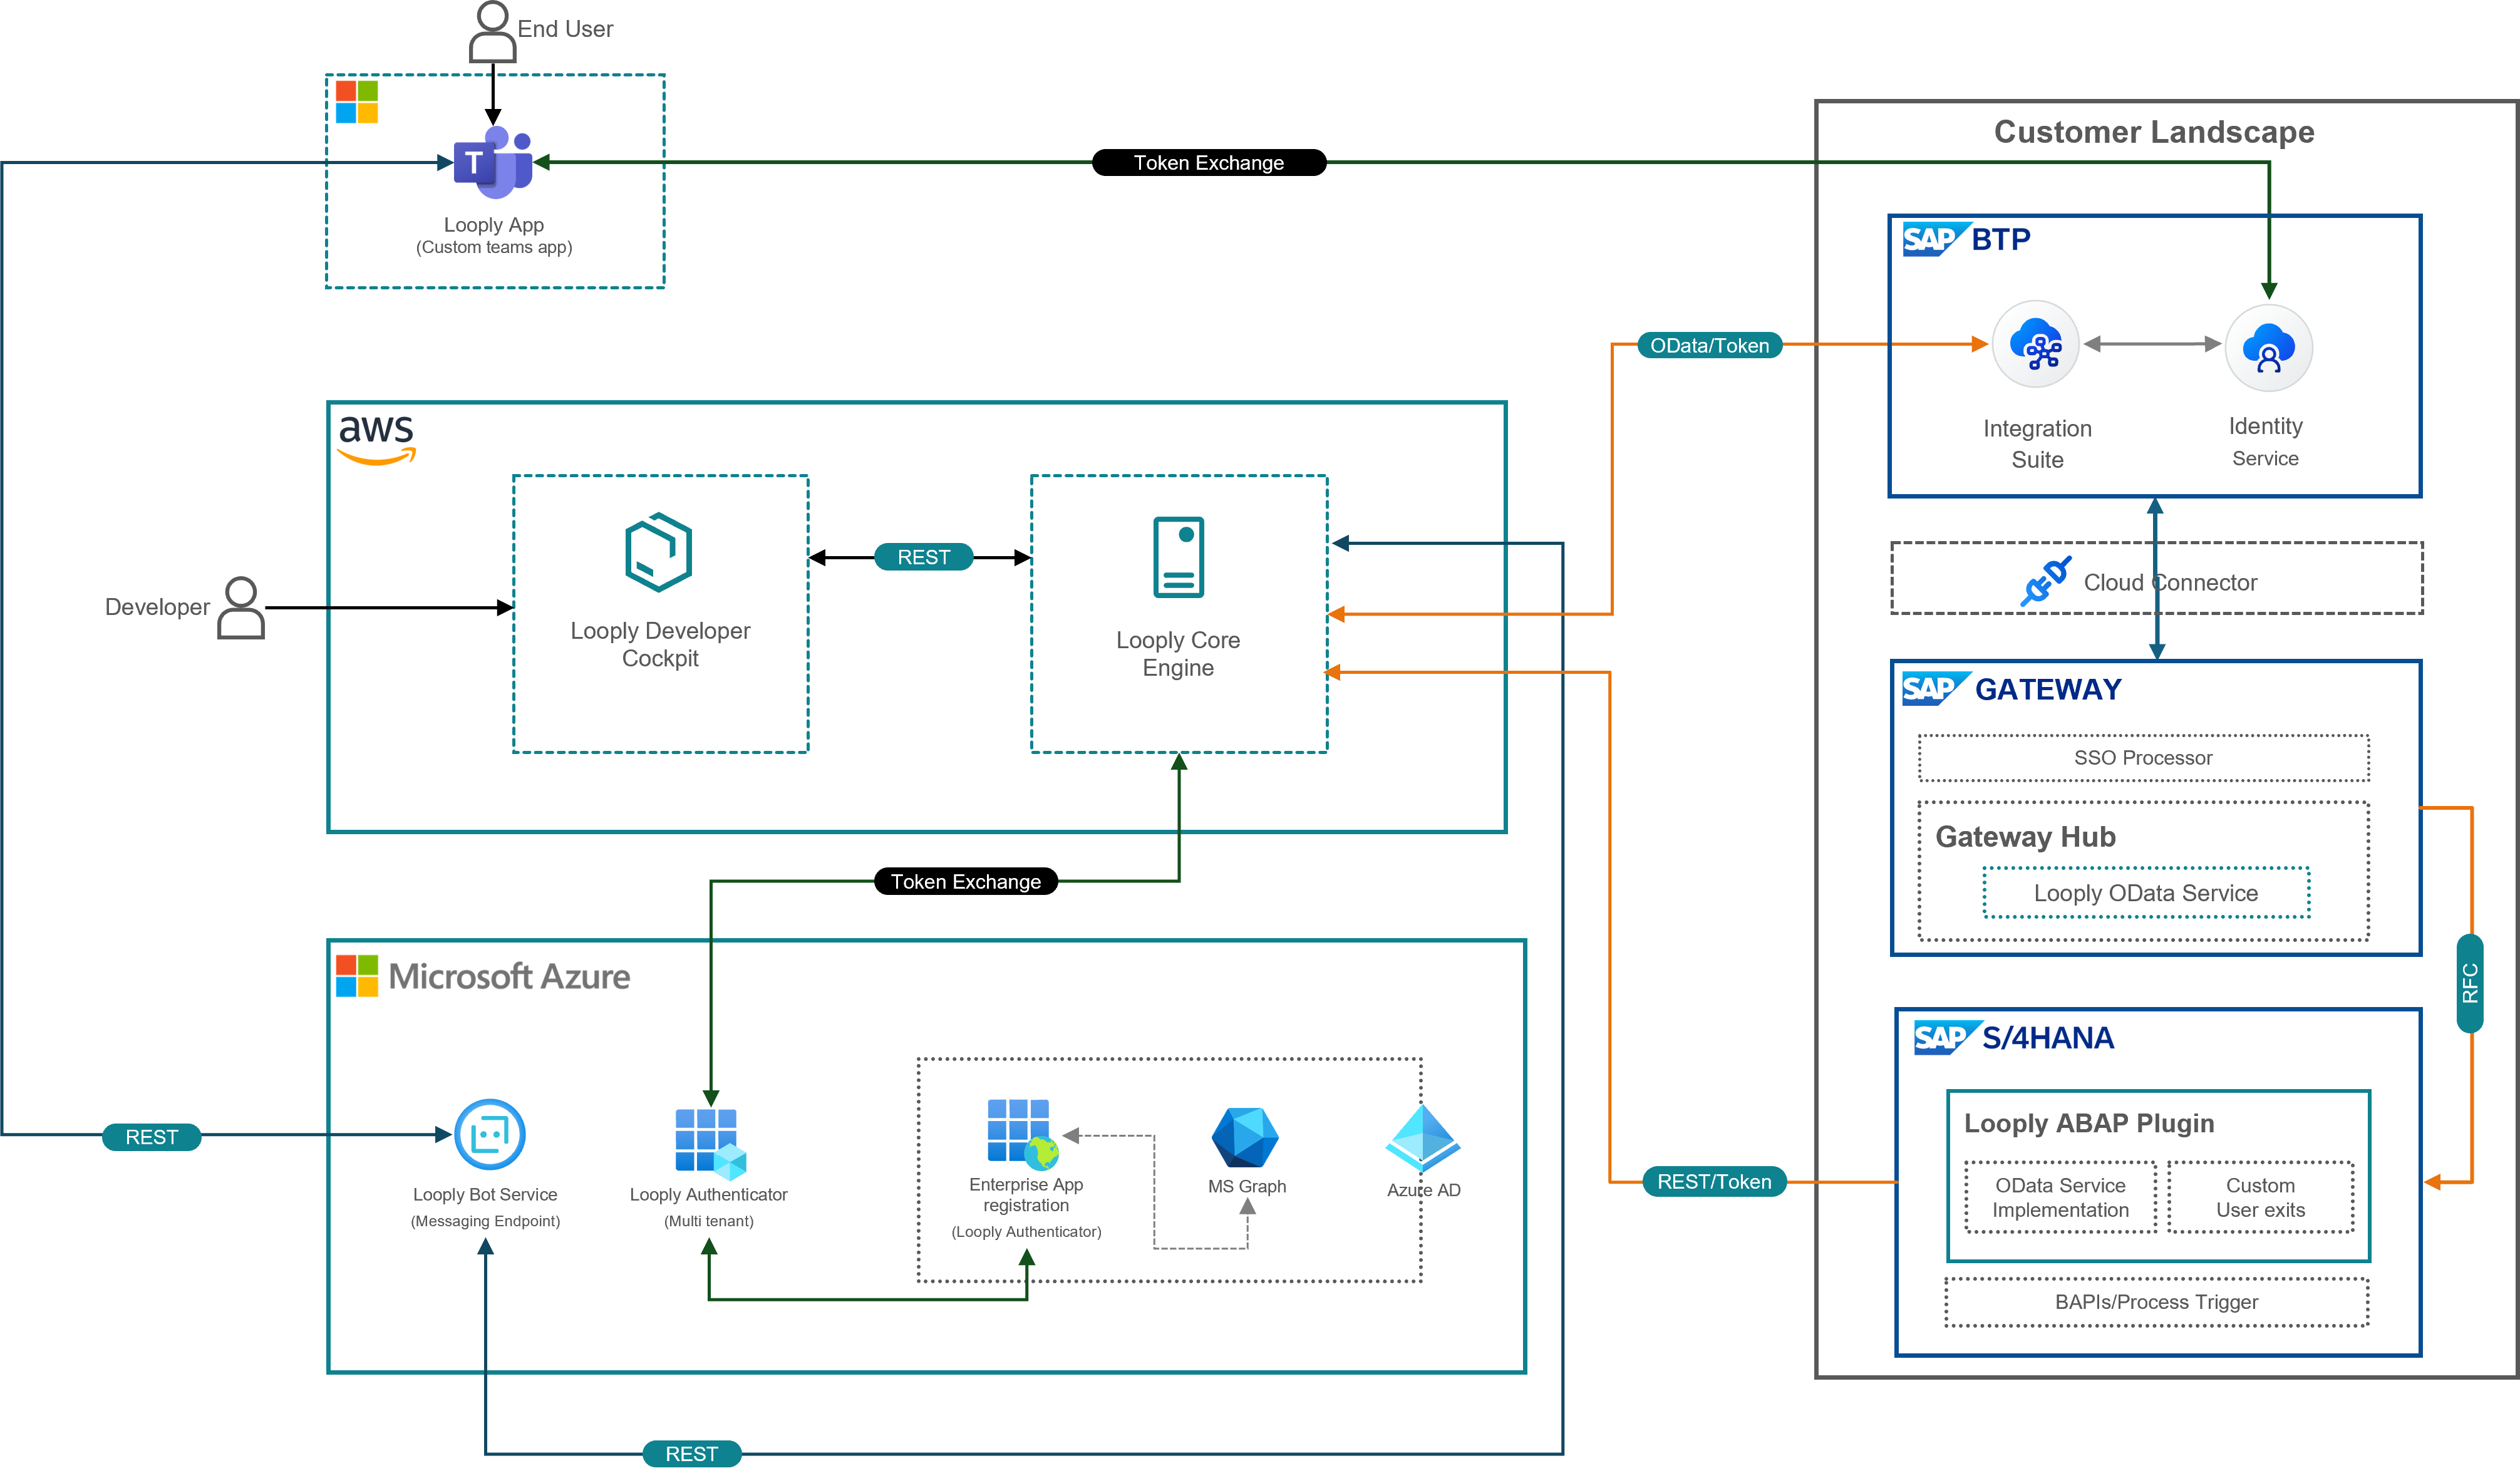Click the Gateway Hub heading
The width and height of the screenshot is (2520, 1478).
click(x=2025, y=836)
